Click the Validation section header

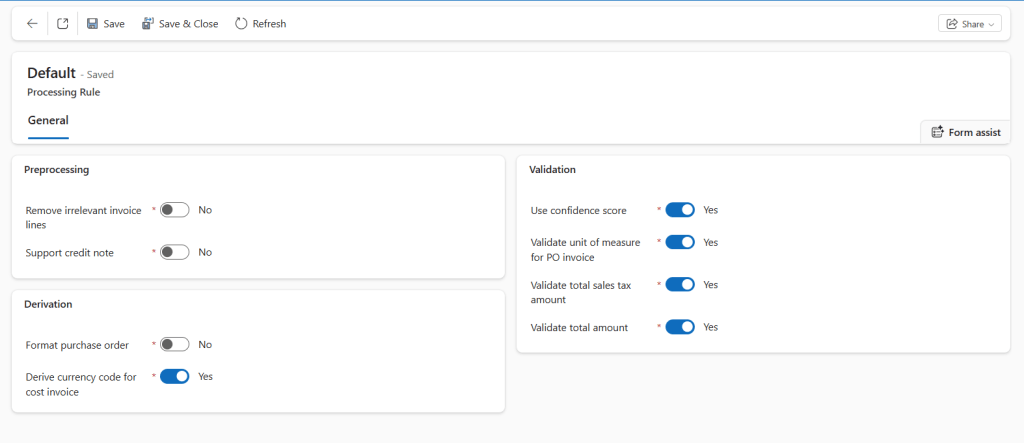click(552, 170)
